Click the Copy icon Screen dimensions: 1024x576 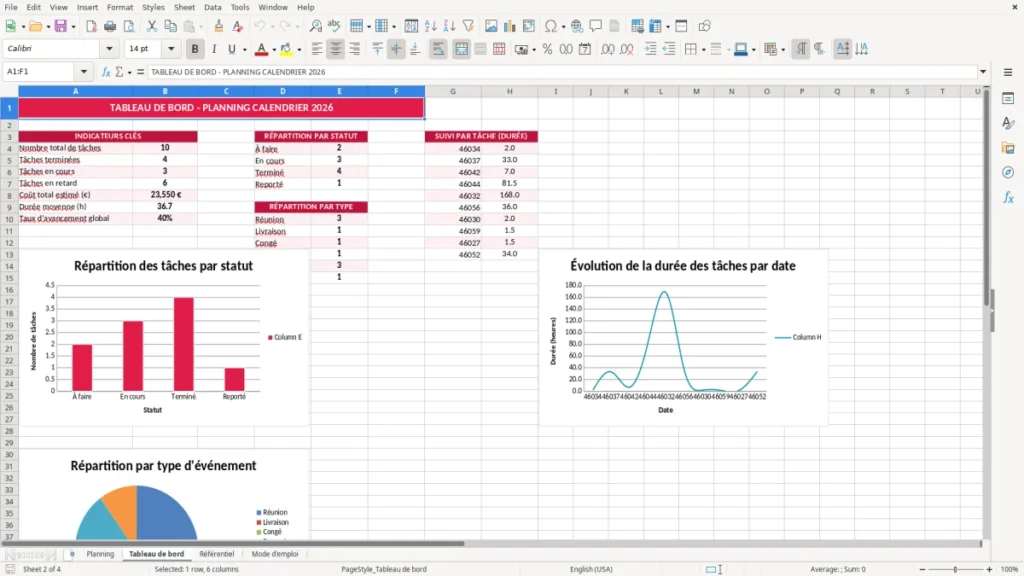point(170,26)
